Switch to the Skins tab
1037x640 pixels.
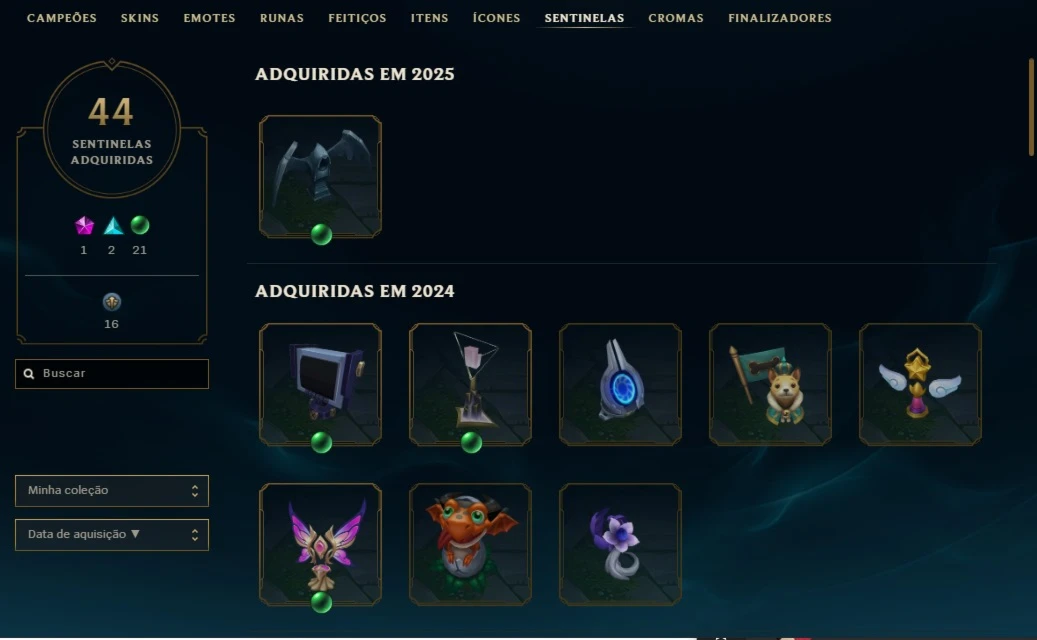pos(140,18)
